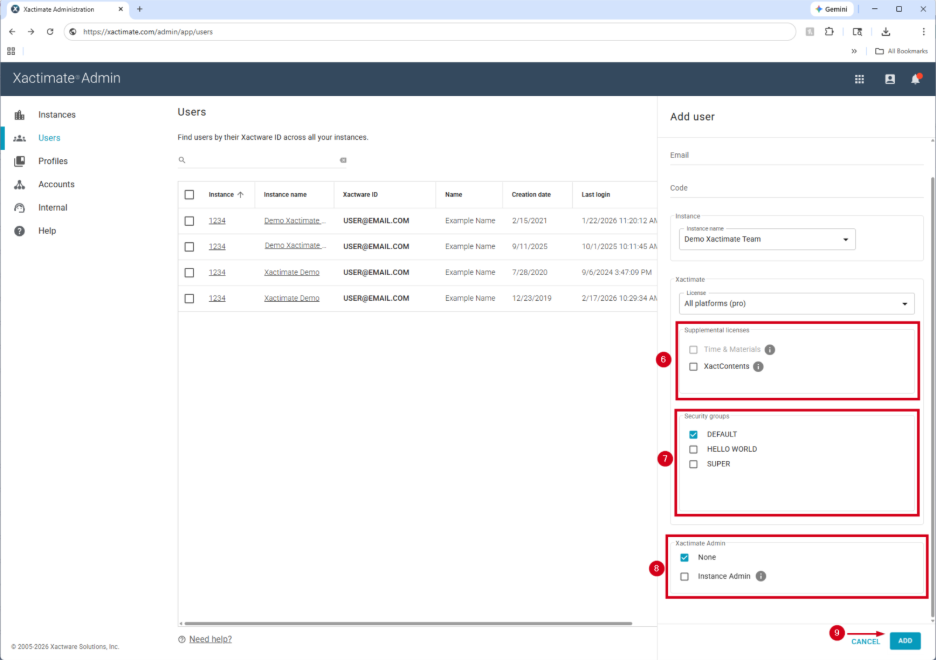Open the Instances sidebar icon
The height and width of the screenshot is (660, 936).
(20, 115)
